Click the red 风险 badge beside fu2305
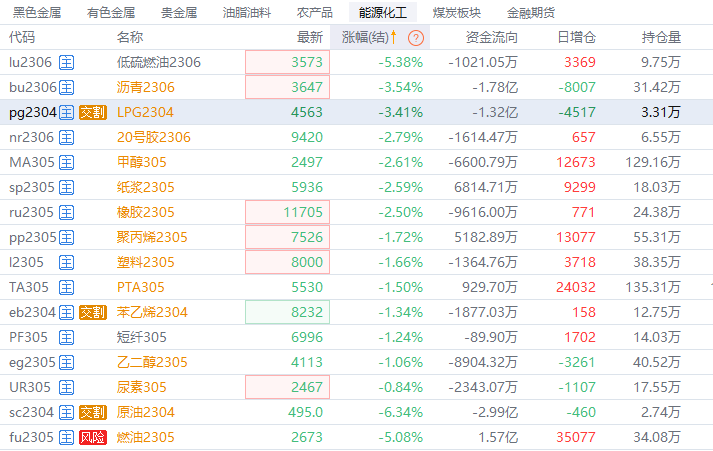The image size is (713, 451). (x=93, y=437)
